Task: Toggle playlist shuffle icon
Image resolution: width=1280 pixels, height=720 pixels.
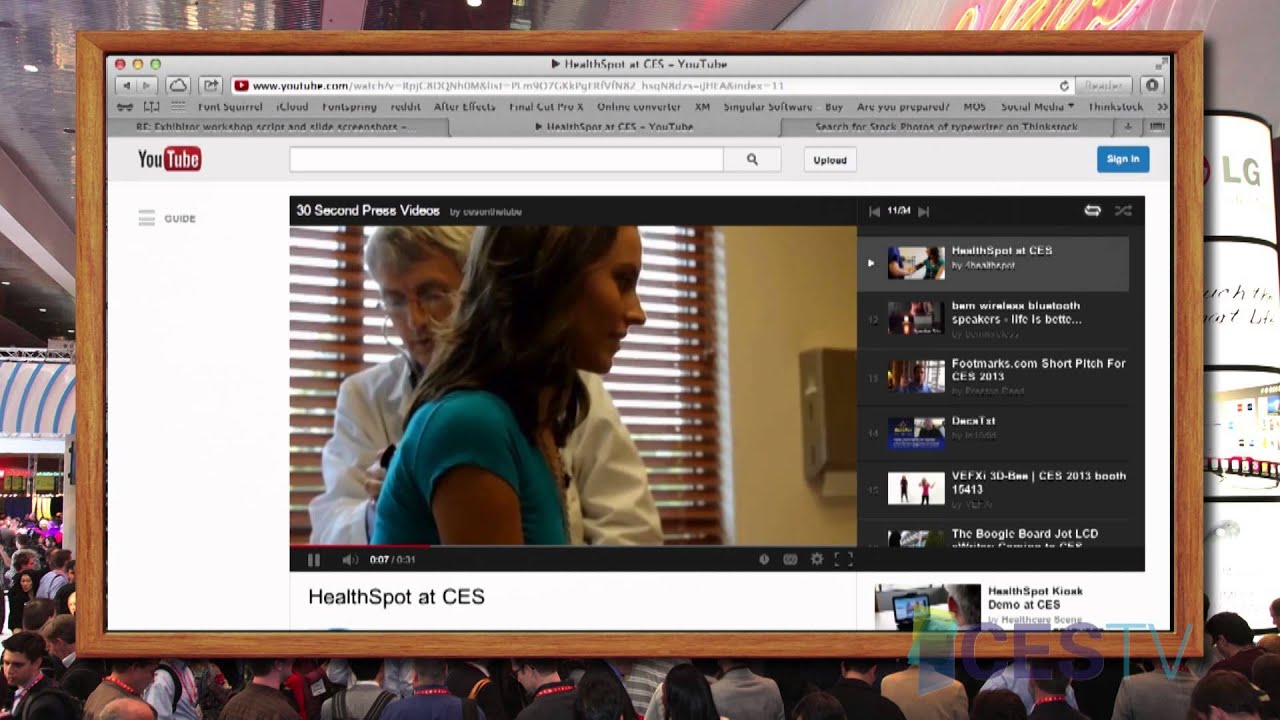Action: coord(1123,210)
